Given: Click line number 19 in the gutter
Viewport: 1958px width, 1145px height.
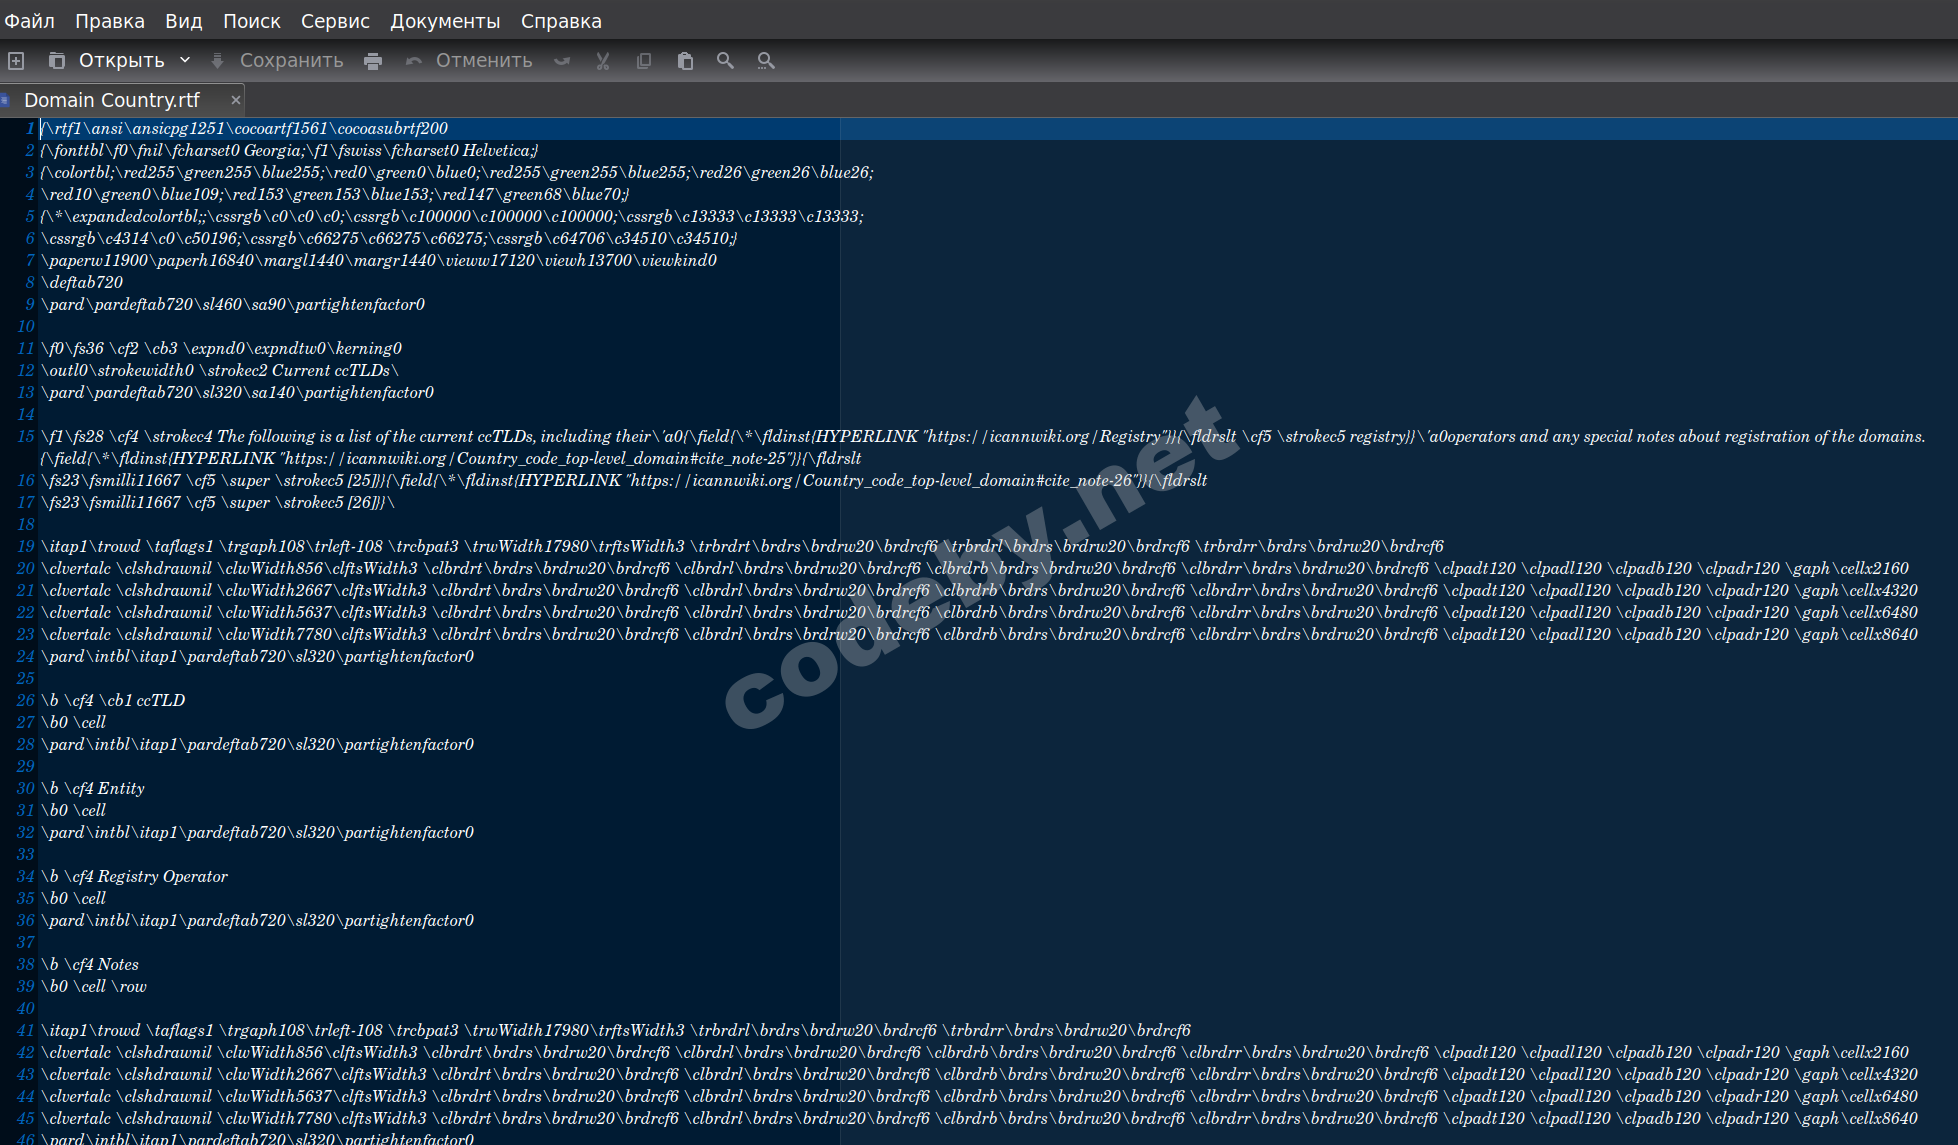Looking at the screenshot, I should pyautogui.click(x=26, y=546).
